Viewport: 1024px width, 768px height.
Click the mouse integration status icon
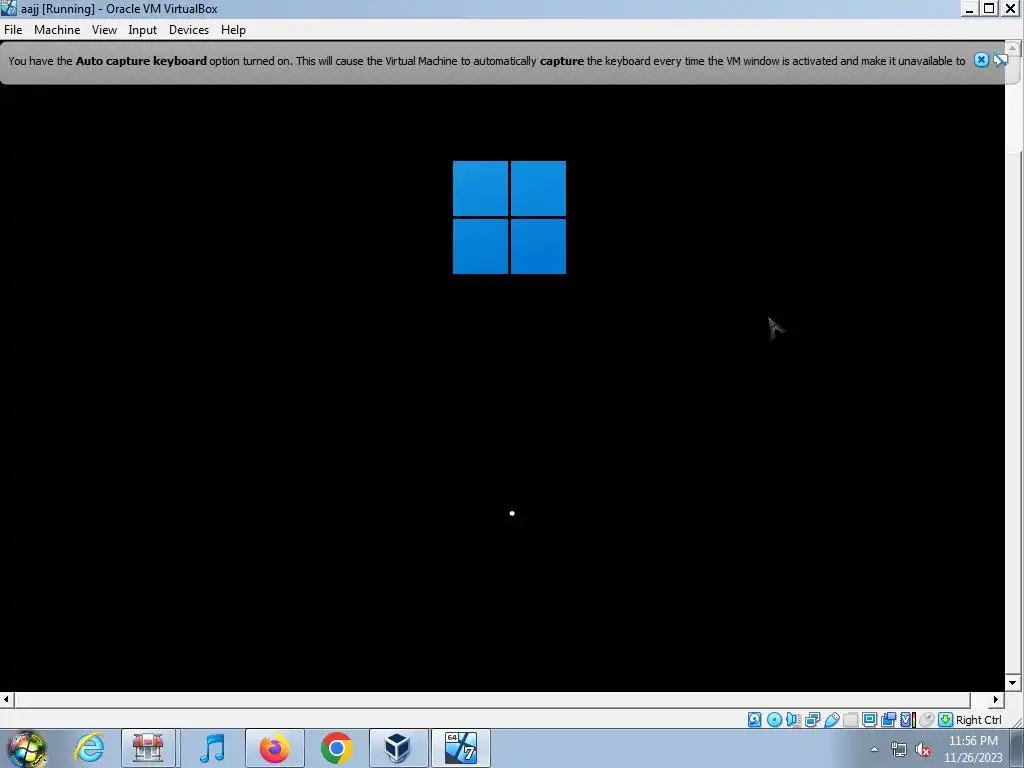926,720
